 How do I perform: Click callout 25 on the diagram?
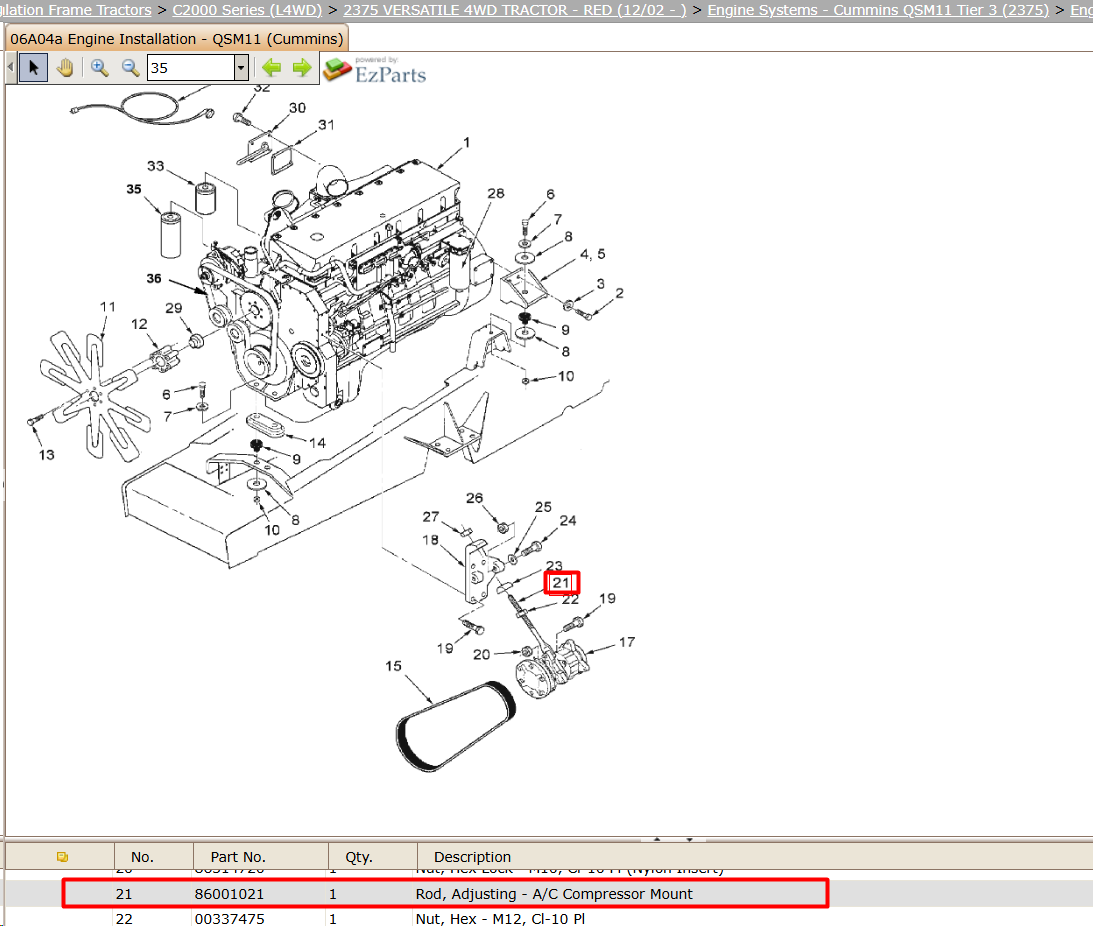click(x=543, y=507)
